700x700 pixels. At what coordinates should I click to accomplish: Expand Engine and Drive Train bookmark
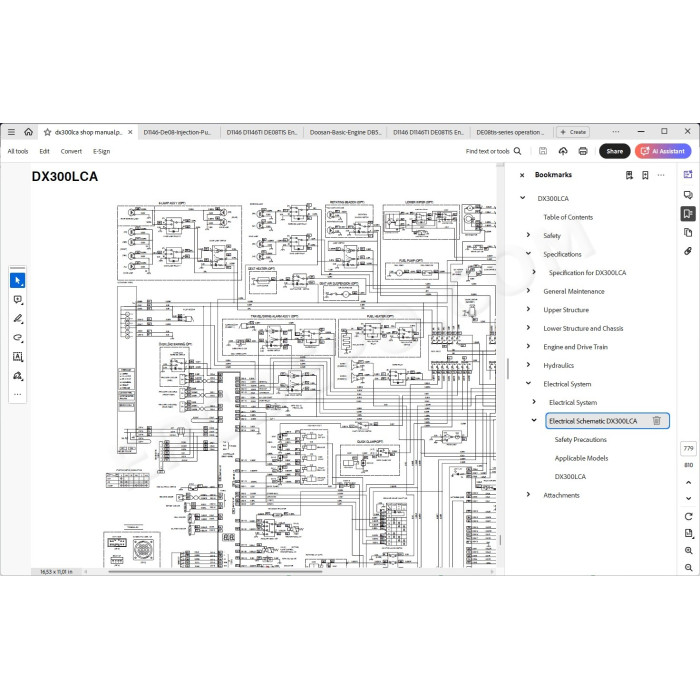[529, 346]
